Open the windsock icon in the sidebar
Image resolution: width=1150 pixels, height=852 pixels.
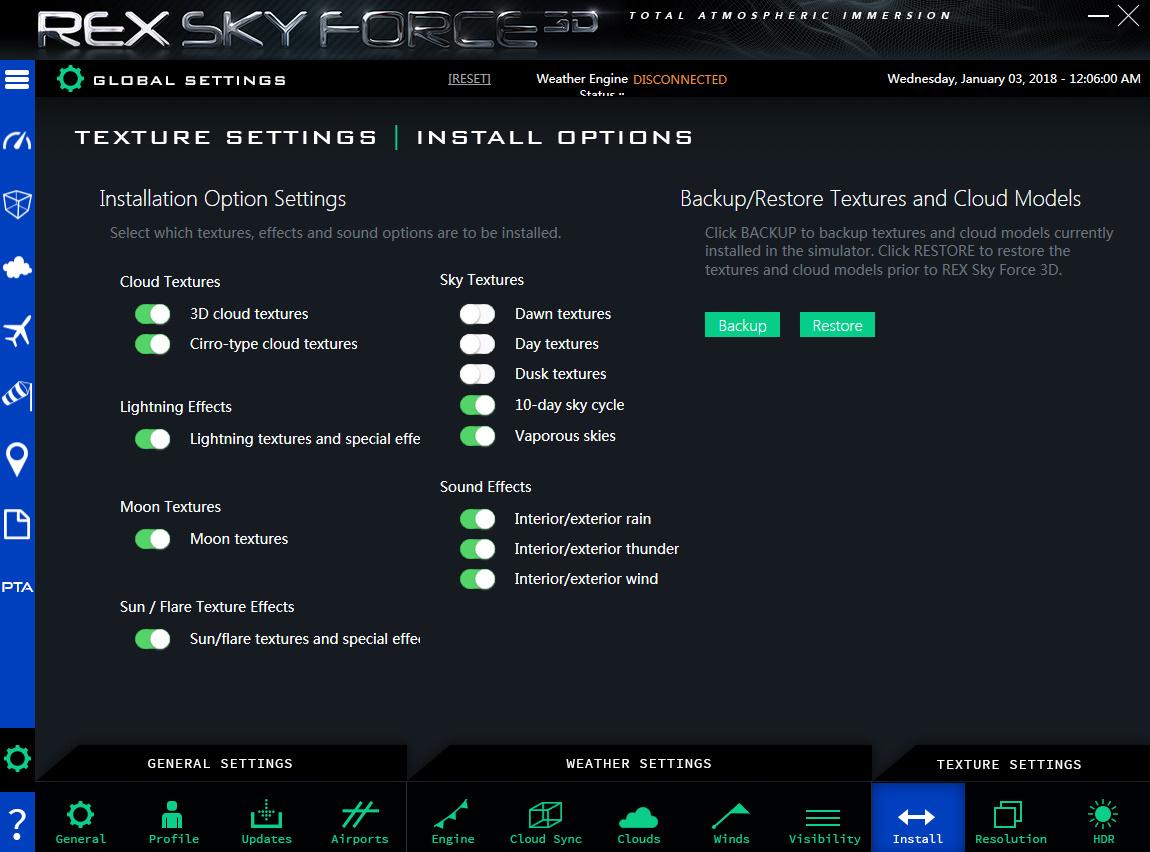click(x=17, y=395)
